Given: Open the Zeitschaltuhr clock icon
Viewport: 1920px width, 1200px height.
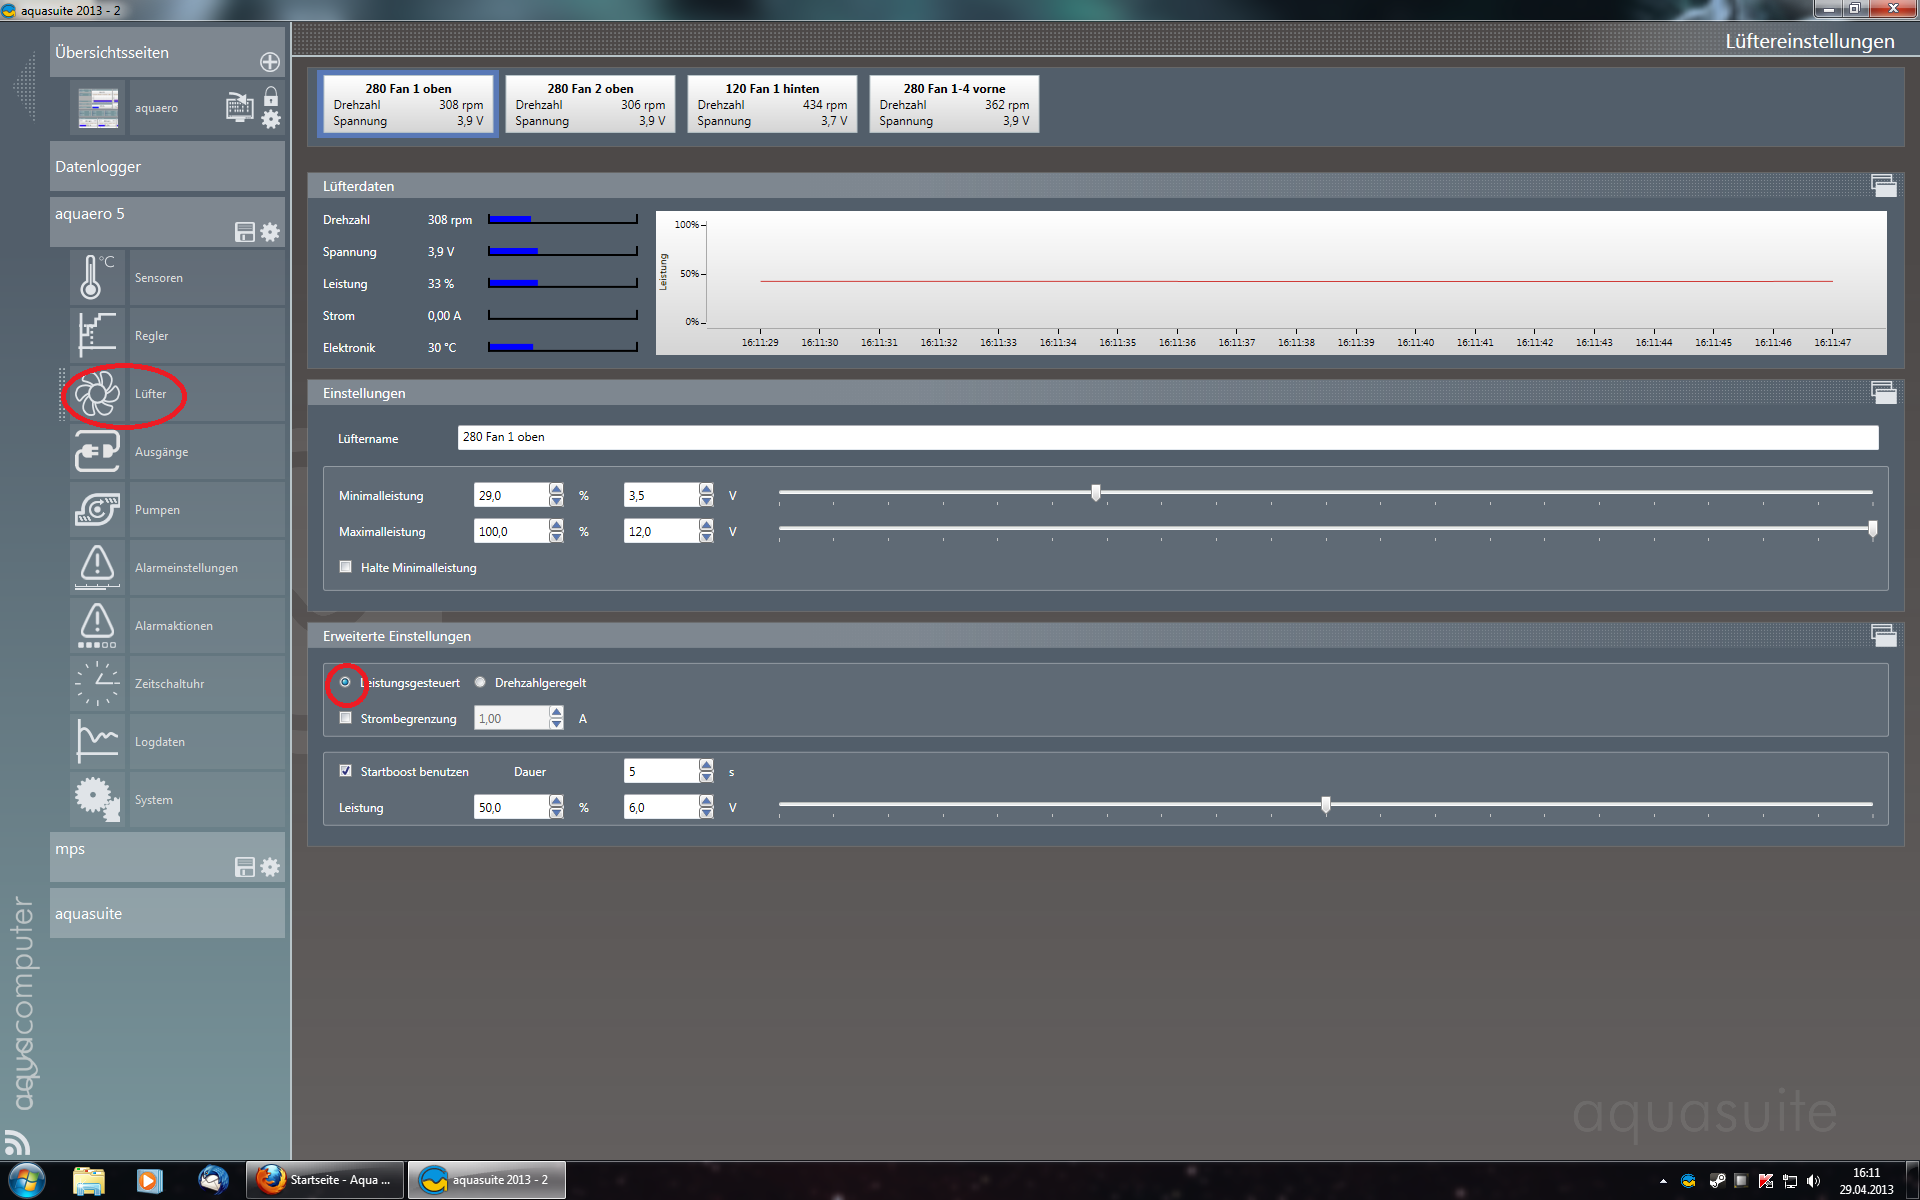Looking at the screenshot, I should (x=96, y=683).
